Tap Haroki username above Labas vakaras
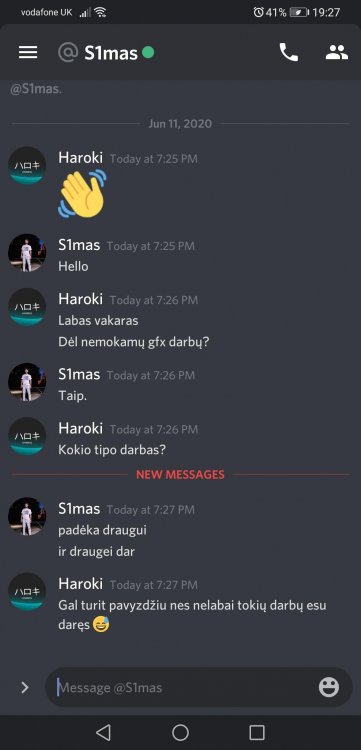This screenshot has width=361, height=750. coord(80,299)
